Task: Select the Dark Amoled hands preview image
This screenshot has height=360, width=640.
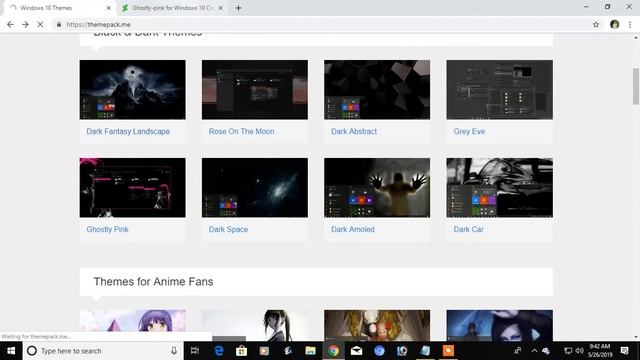Action: pos(377,188)
